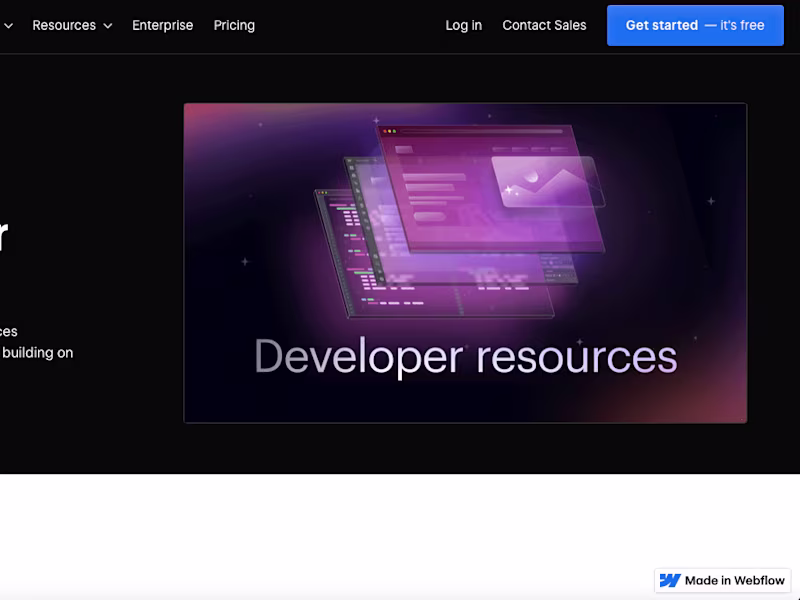
Task: Click the chevron at the far left of the navbar
Action: tap(9, 25)
